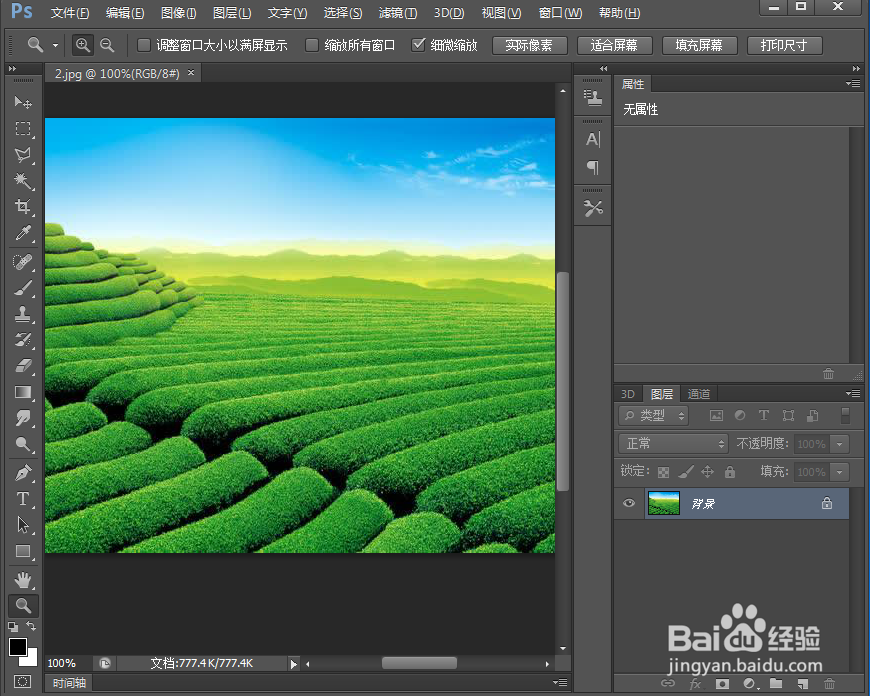Enable 调整窗口大小以满屏显示 checkbox
The width and height of the screenshot is (870, 696).
tap(144, 45)
